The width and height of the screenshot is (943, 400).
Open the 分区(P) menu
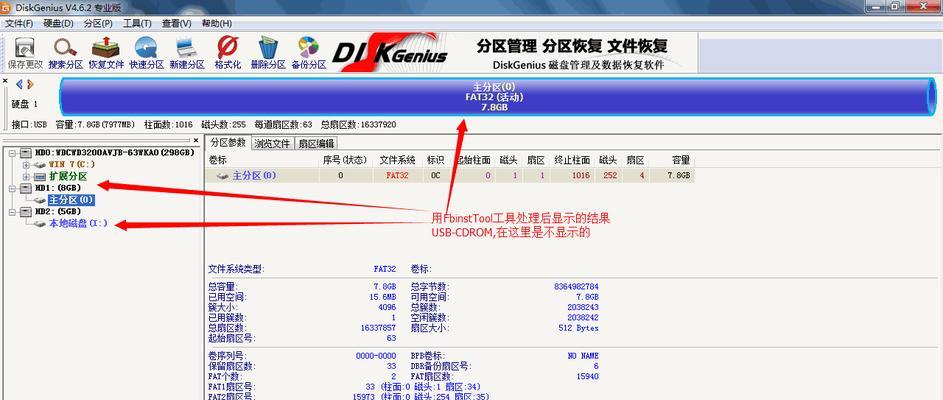pyautogui.click(x=98, y=23)
